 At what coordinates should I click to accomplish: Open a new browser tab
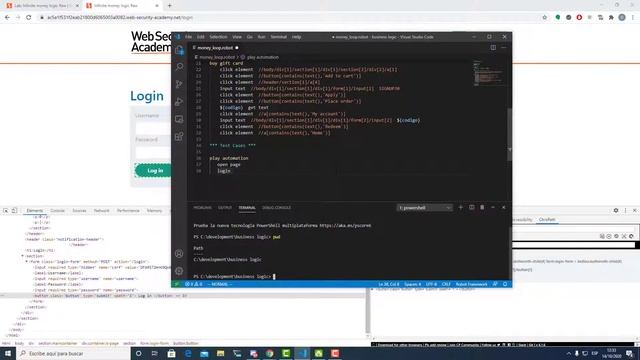(x=169, y=6)
